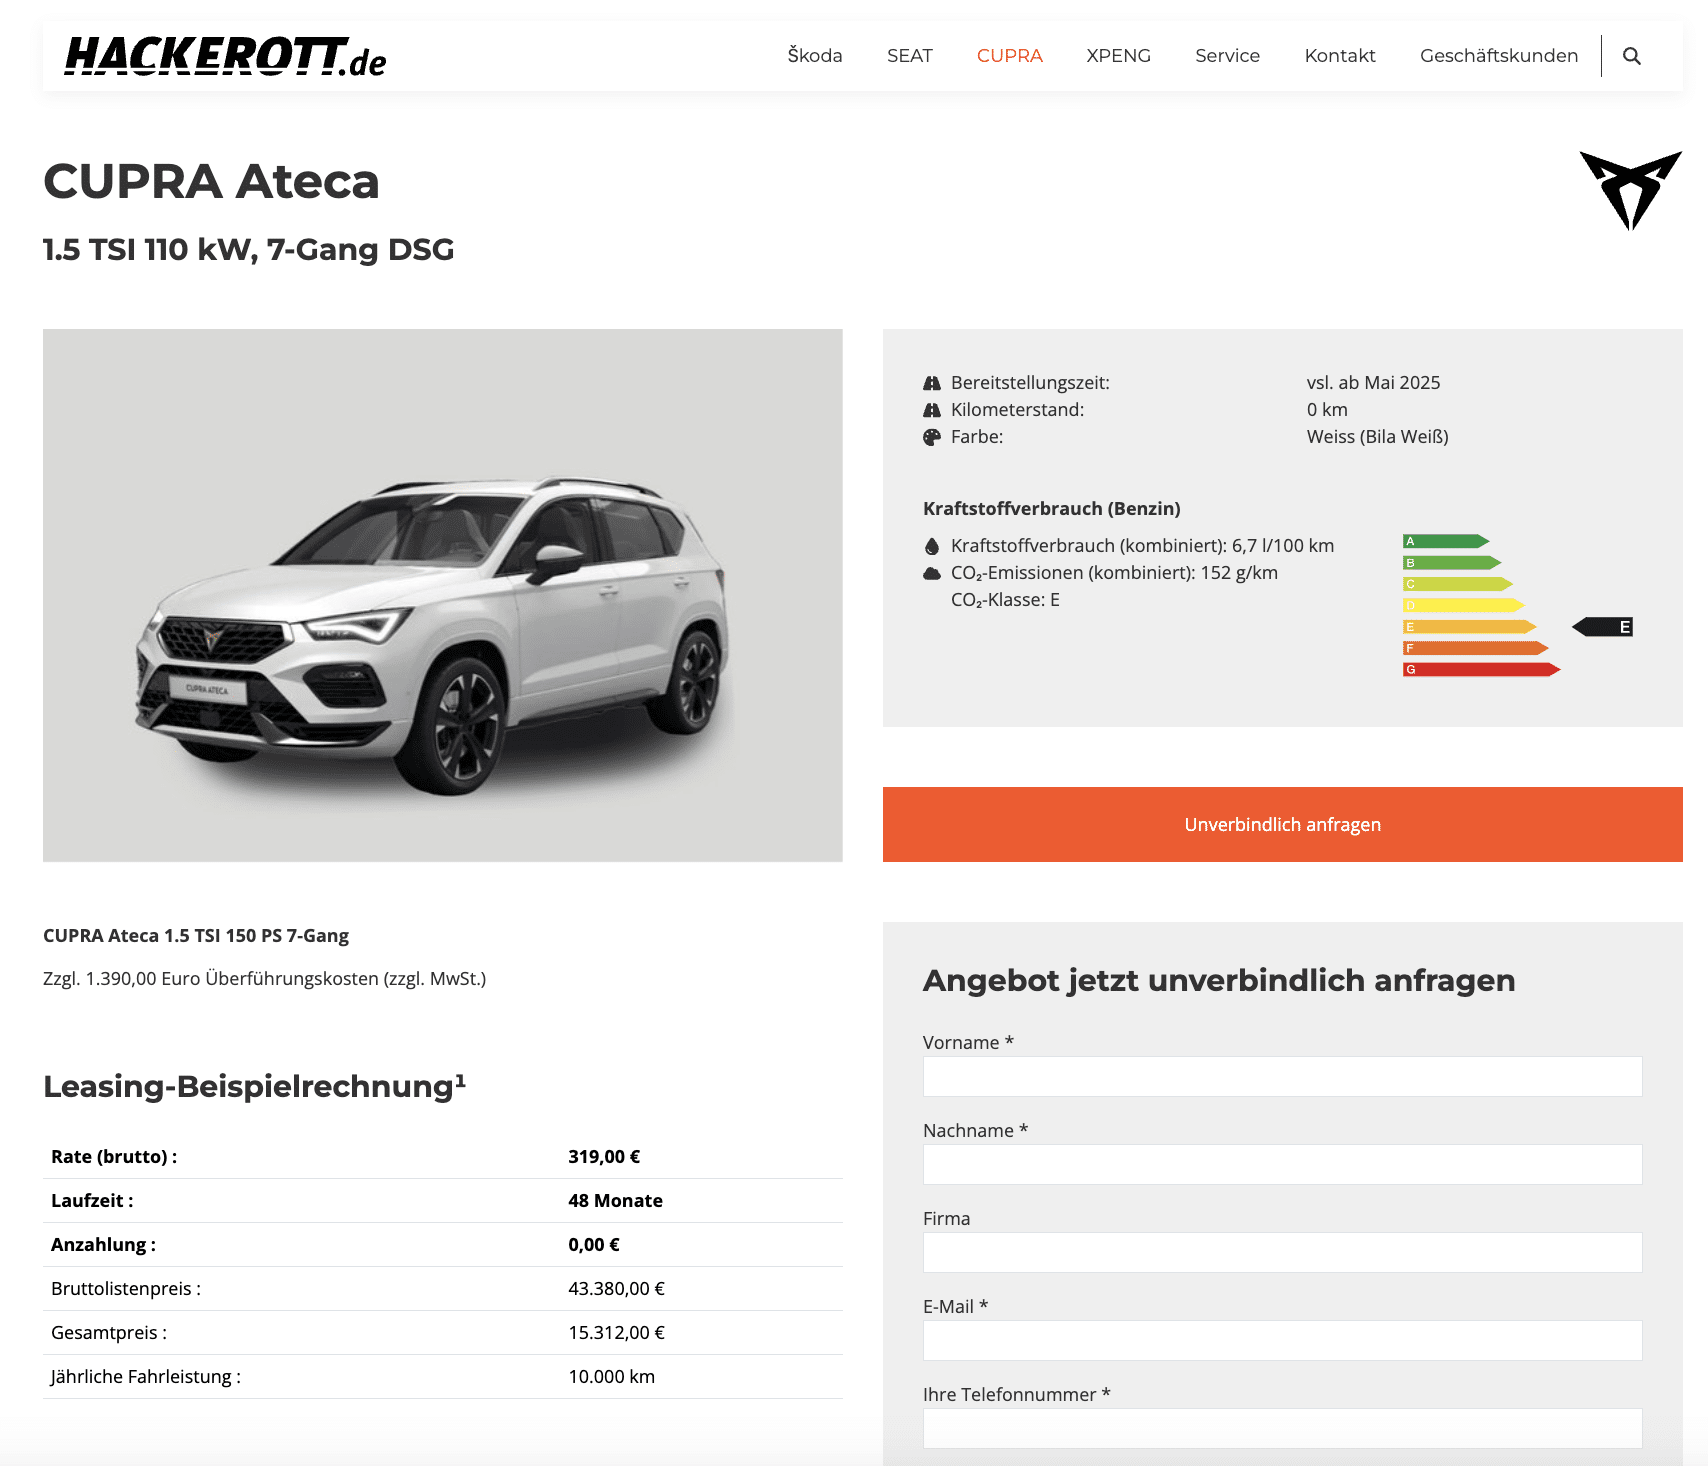
Task: Click the Gesamtpreis label
Action: (x=109, y=1333)
